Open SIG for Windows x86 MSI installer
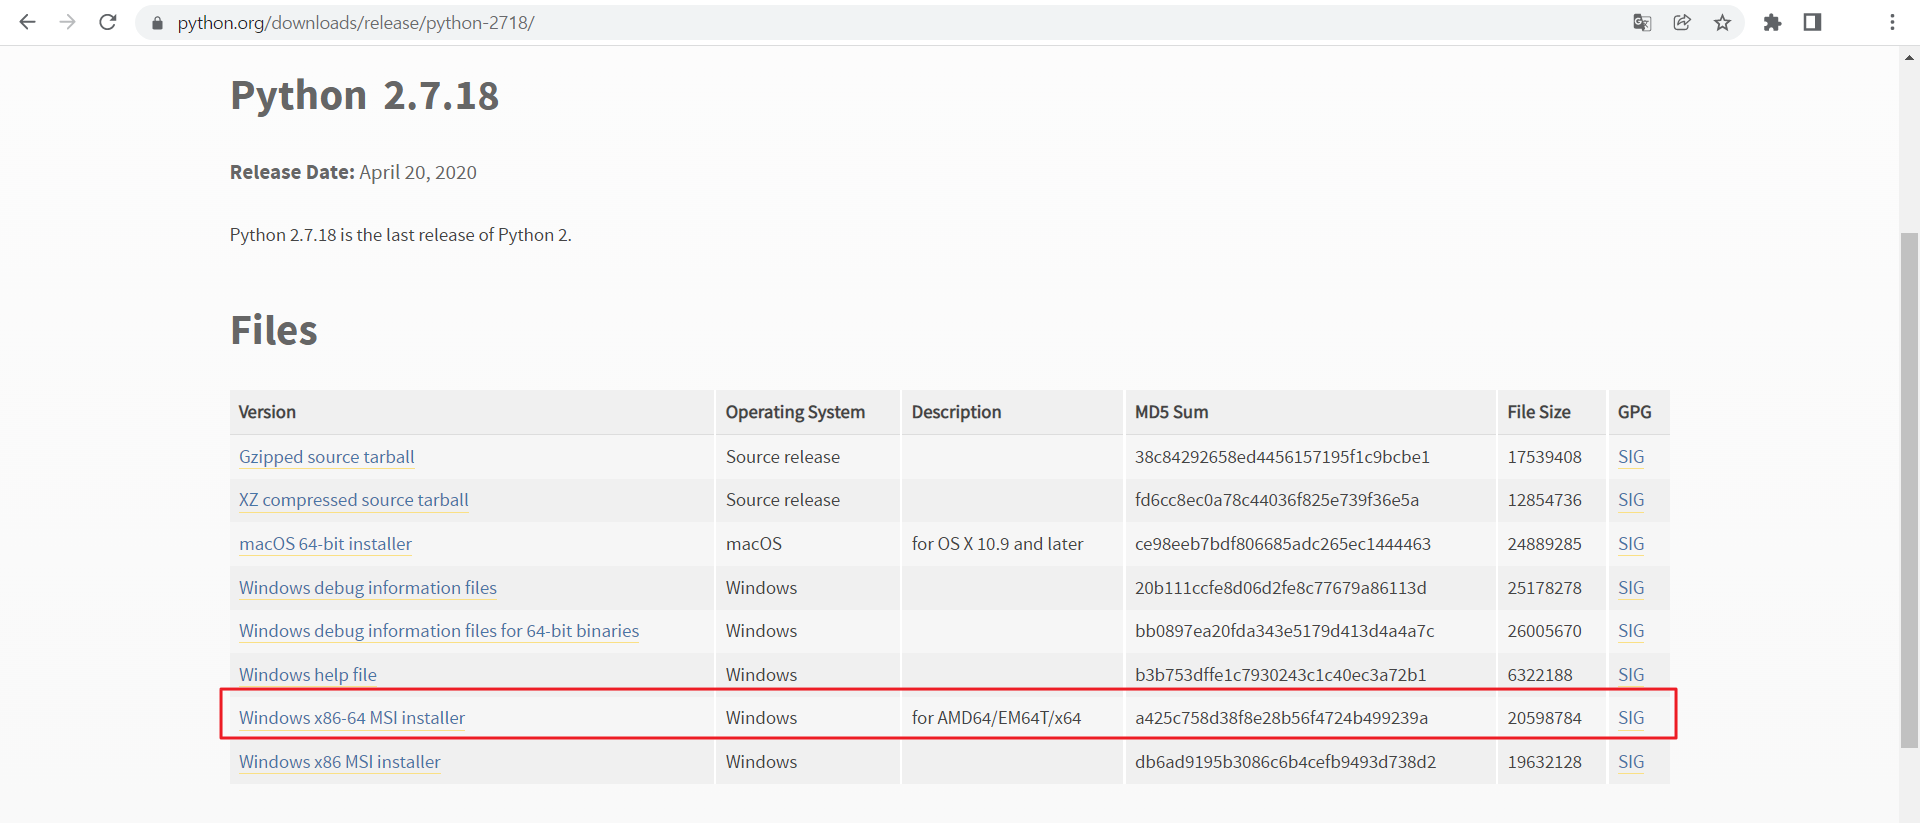The image size is (1923, 823). [1631, 762]
